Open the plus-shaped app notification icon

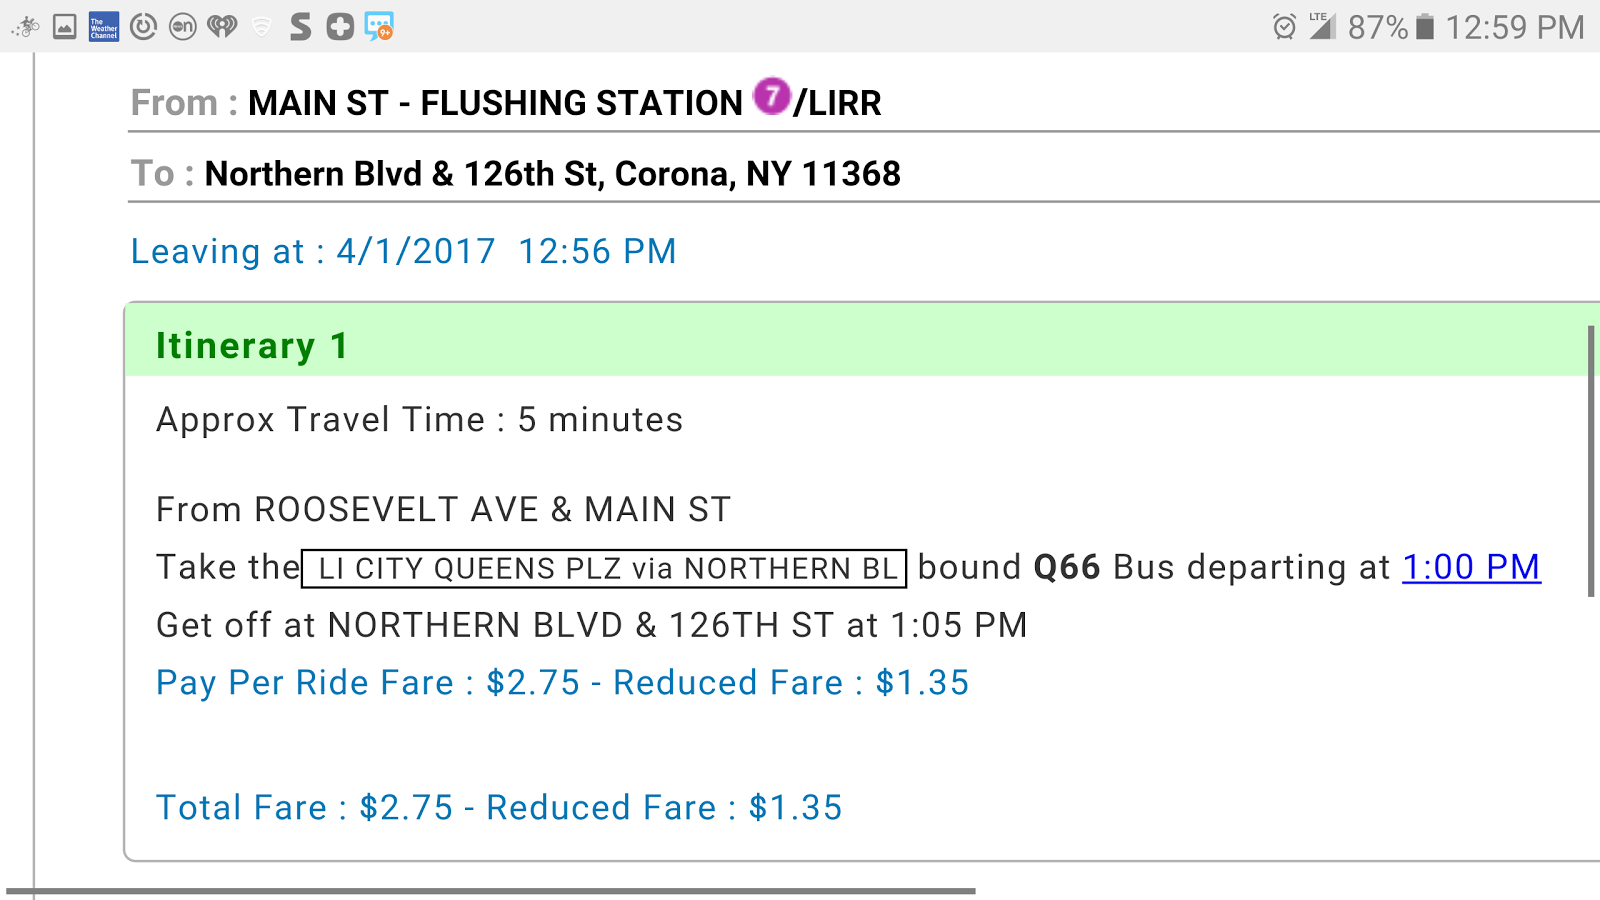coord(339,27)
